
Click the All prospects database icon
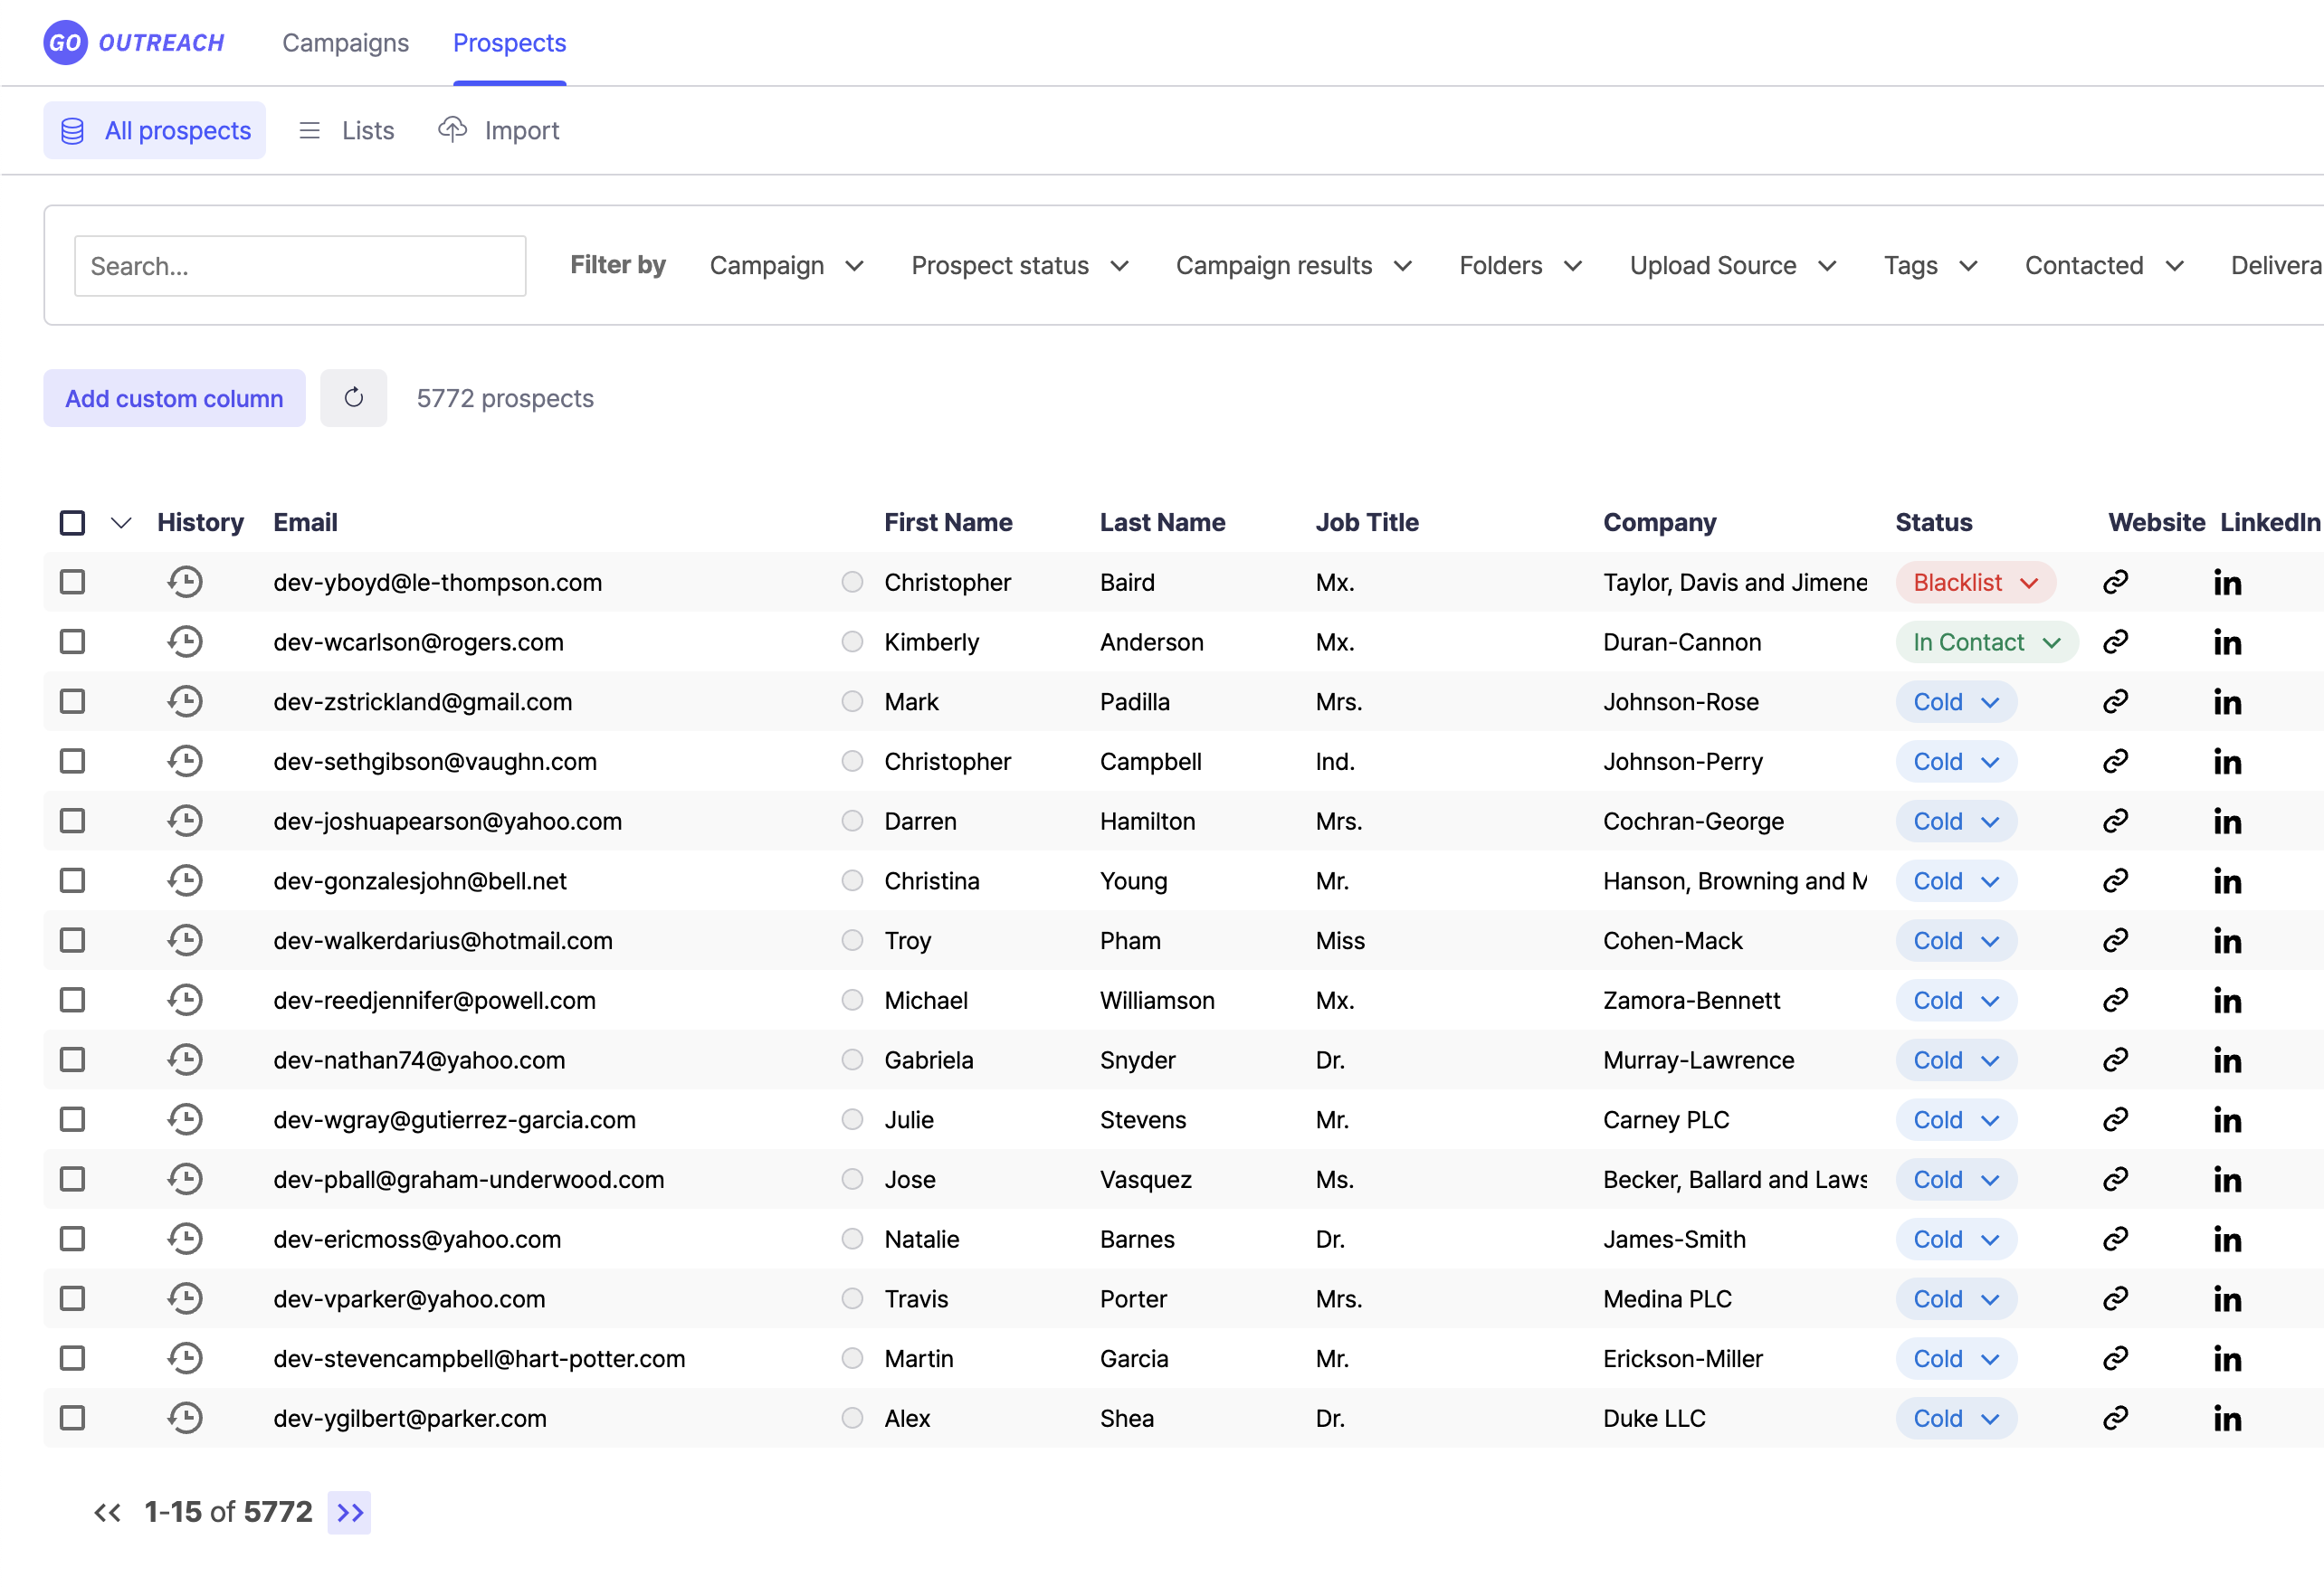[72, 130]
